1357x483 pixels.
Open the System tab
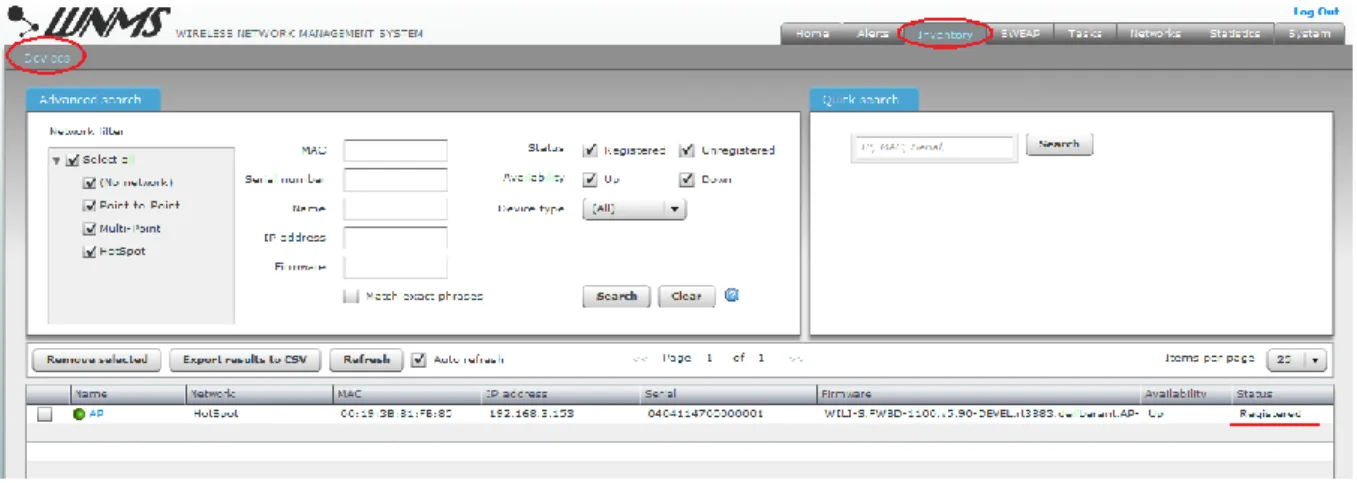pyautogui.click(x=1308, y=33)
